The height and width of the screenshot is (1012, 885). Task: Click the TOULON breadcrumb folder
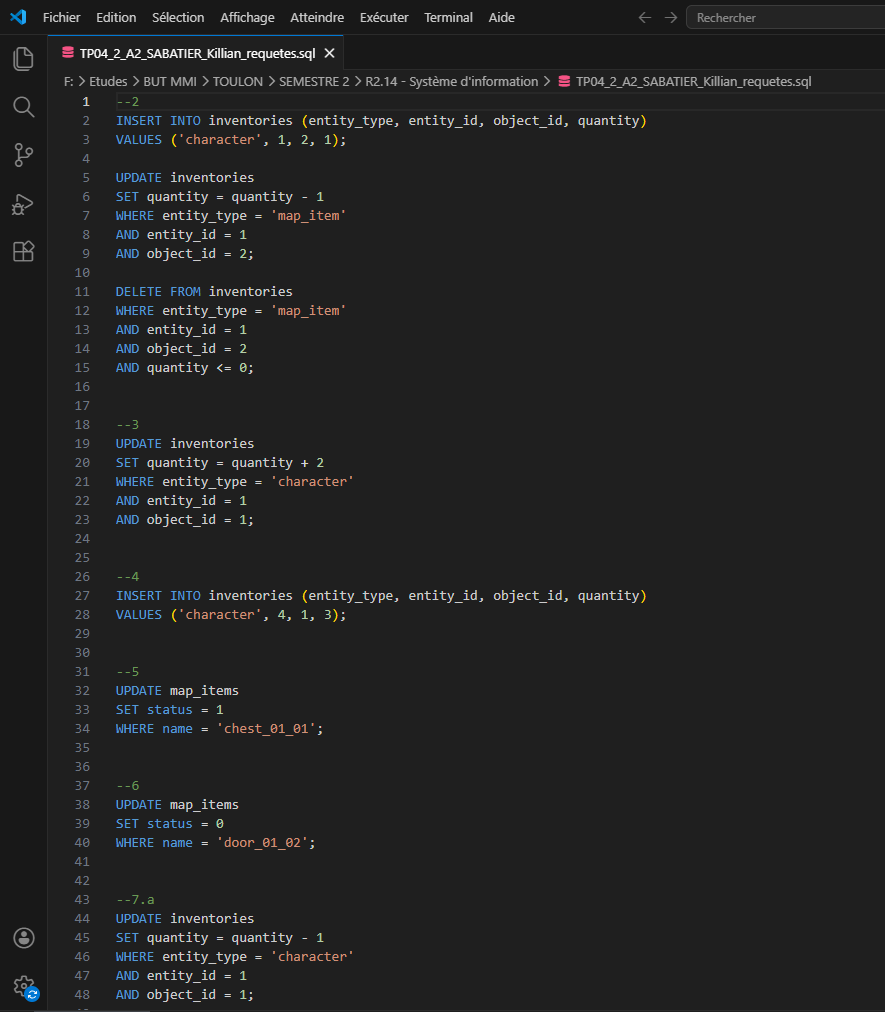point(238,81)
